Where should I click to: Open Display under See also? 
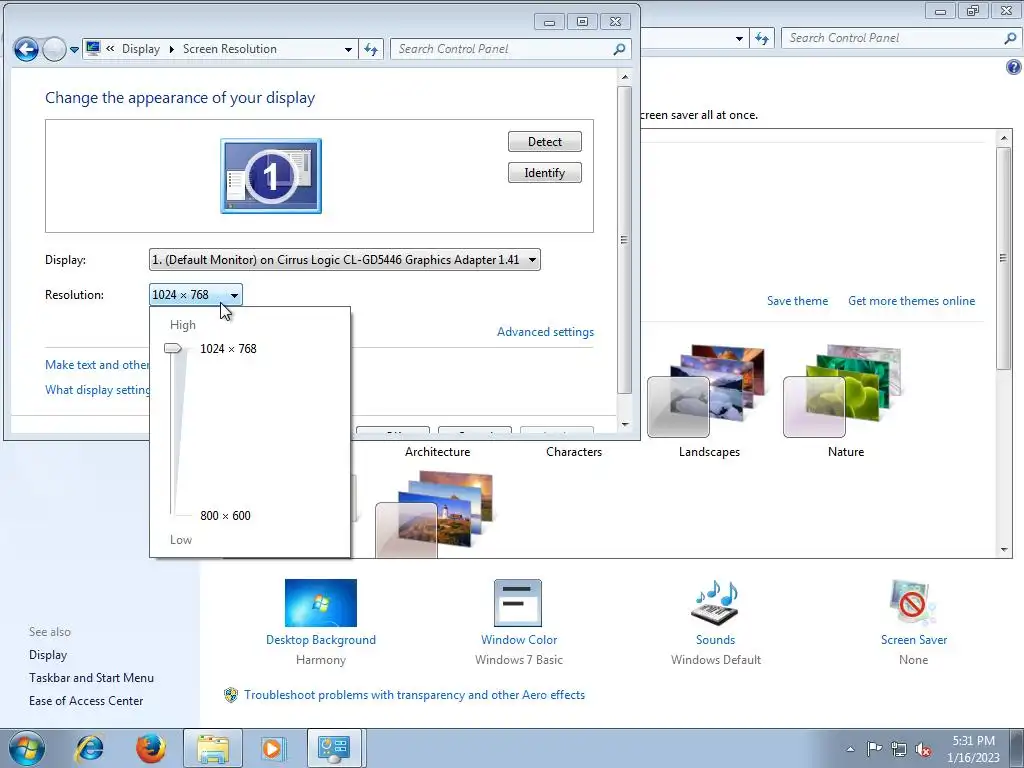tap(48, 655)
